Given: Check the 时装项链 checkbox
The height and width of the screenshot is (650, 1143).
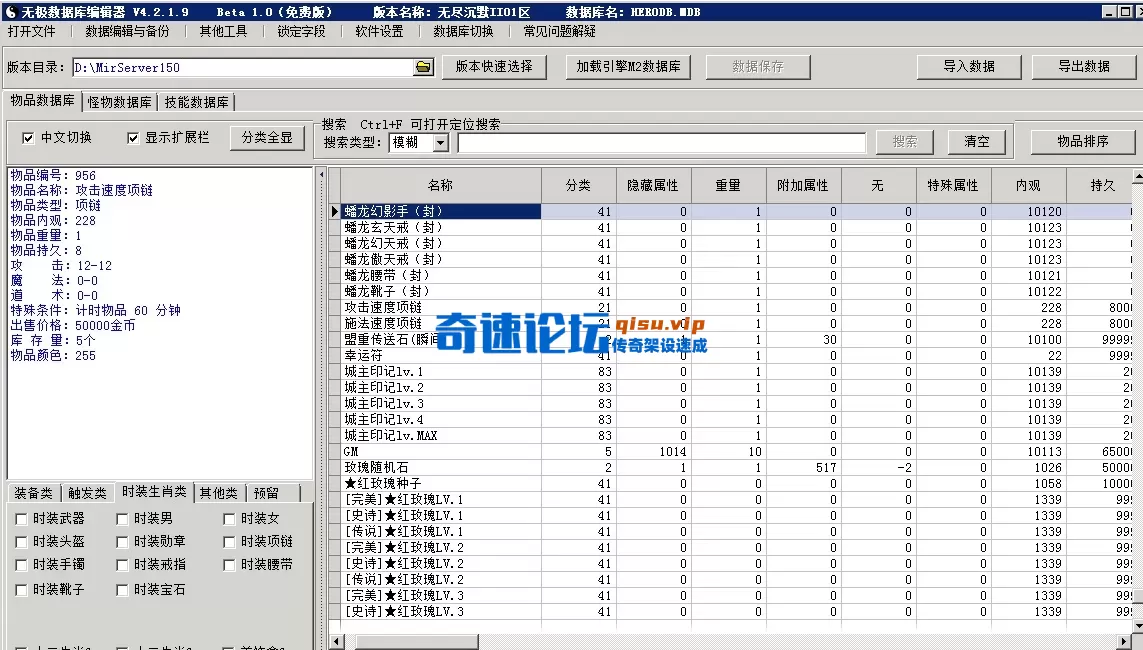Looking at the screenshot, I should click(229, 542).
